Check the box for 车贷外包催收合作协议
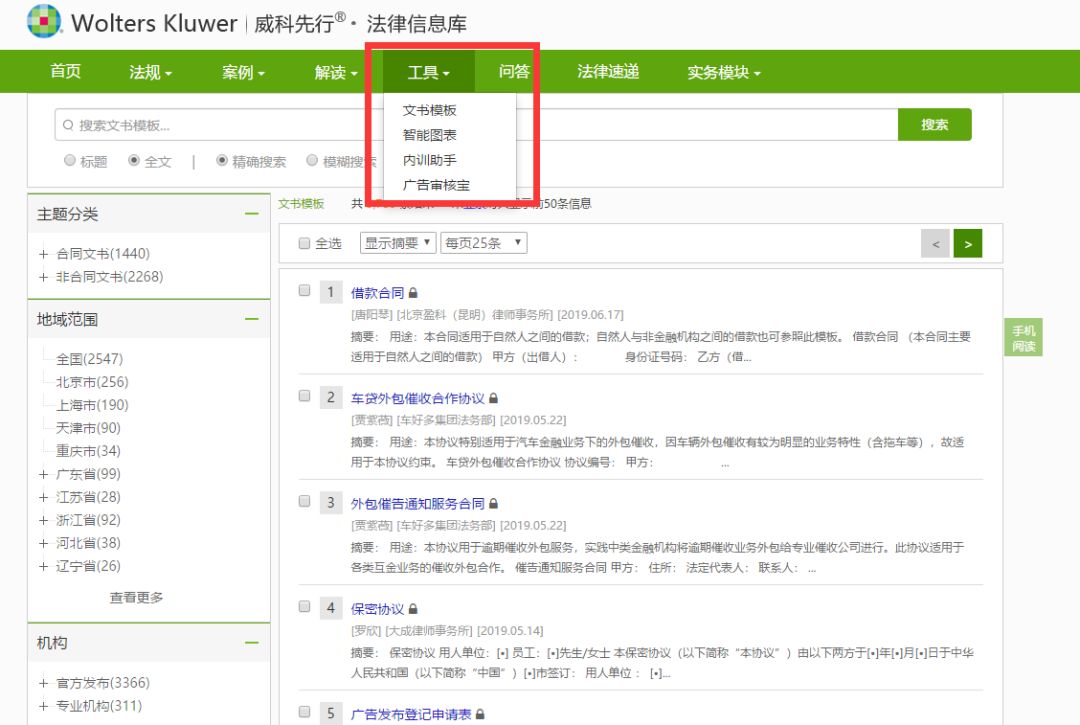This screenshot has height=725, width=1080. pos(305,396)
